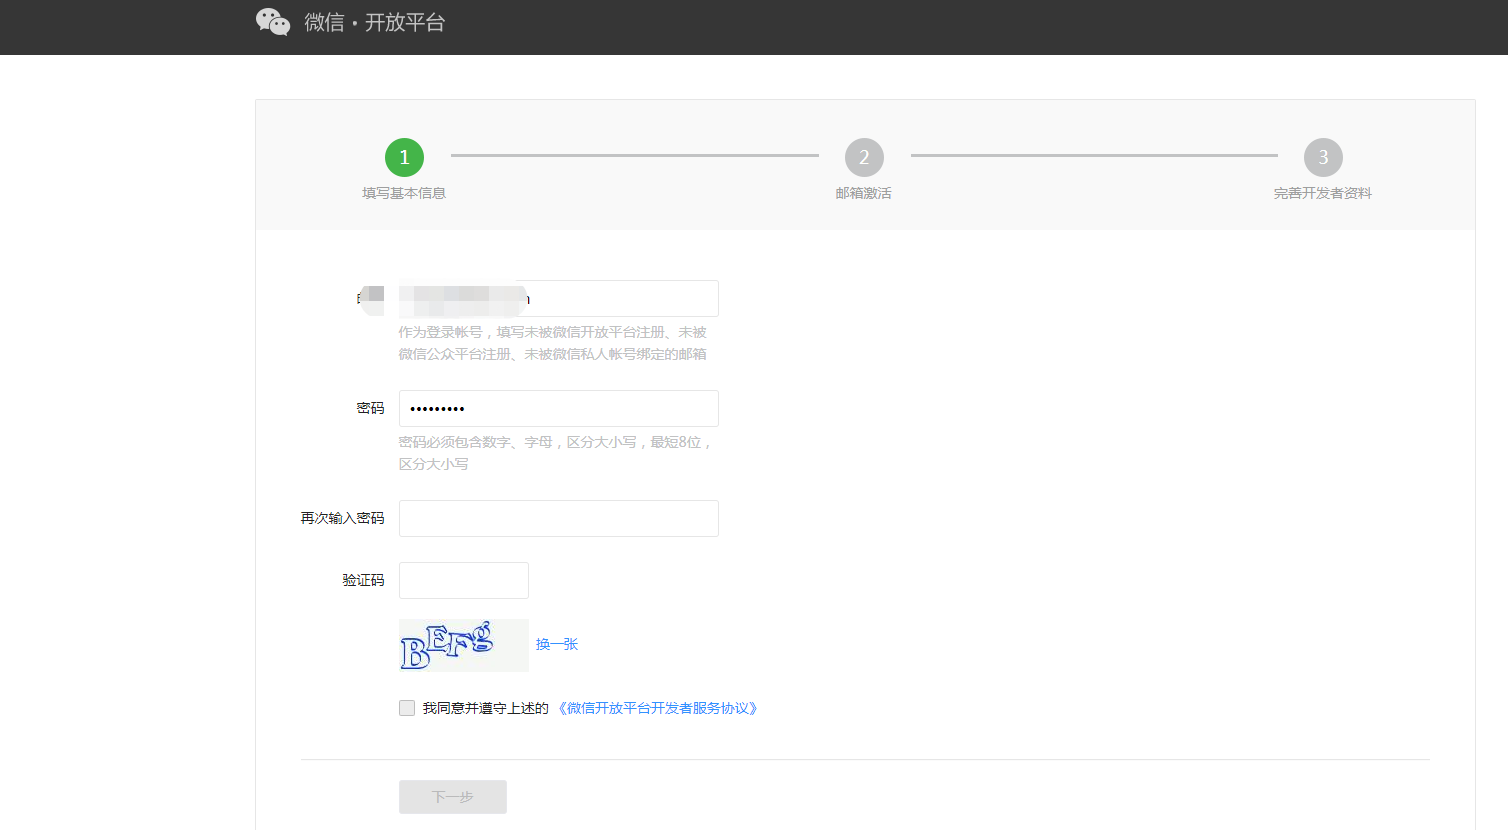Viewport: 1508px width, 830px height.
Task: Click email hint text 作为登录帐号
Action: click(x=553, y=343)
